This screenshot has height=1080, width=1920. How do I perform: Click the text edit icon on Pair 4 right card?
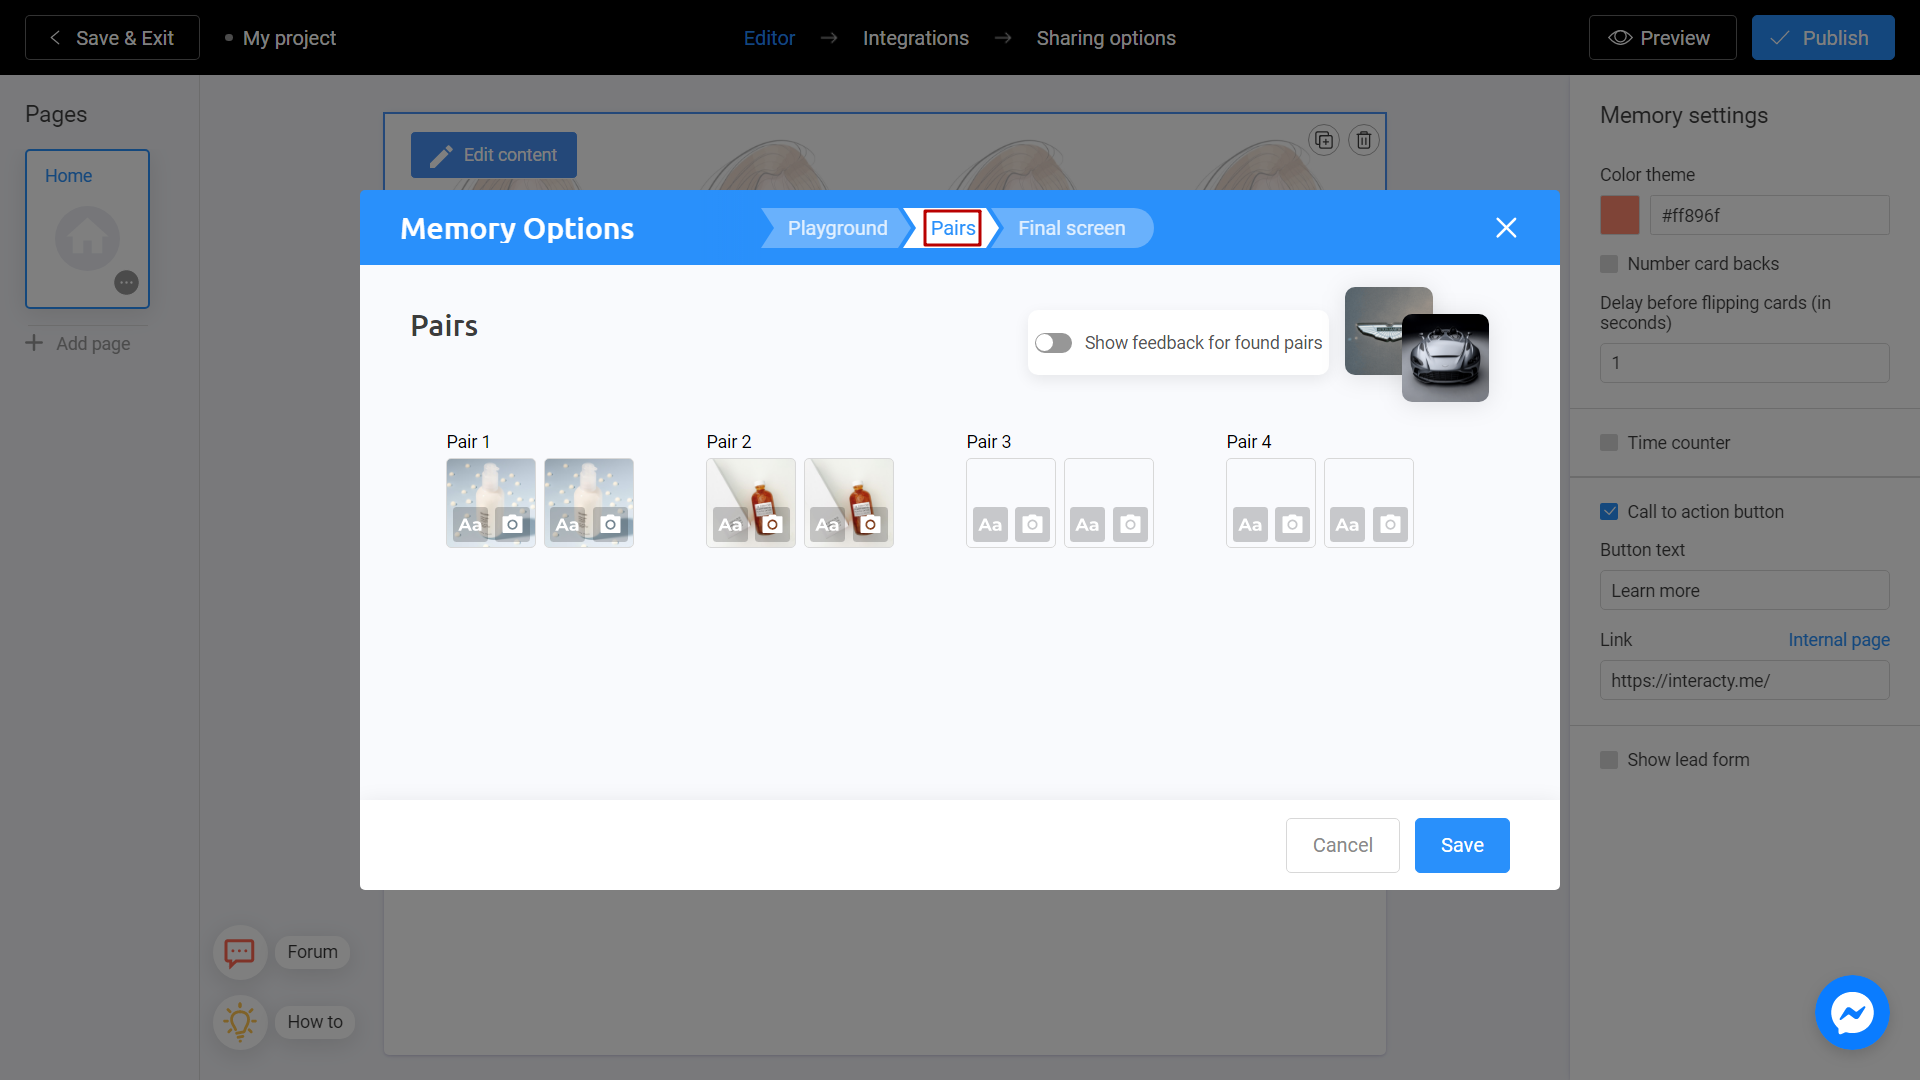tap(1346, 525)
